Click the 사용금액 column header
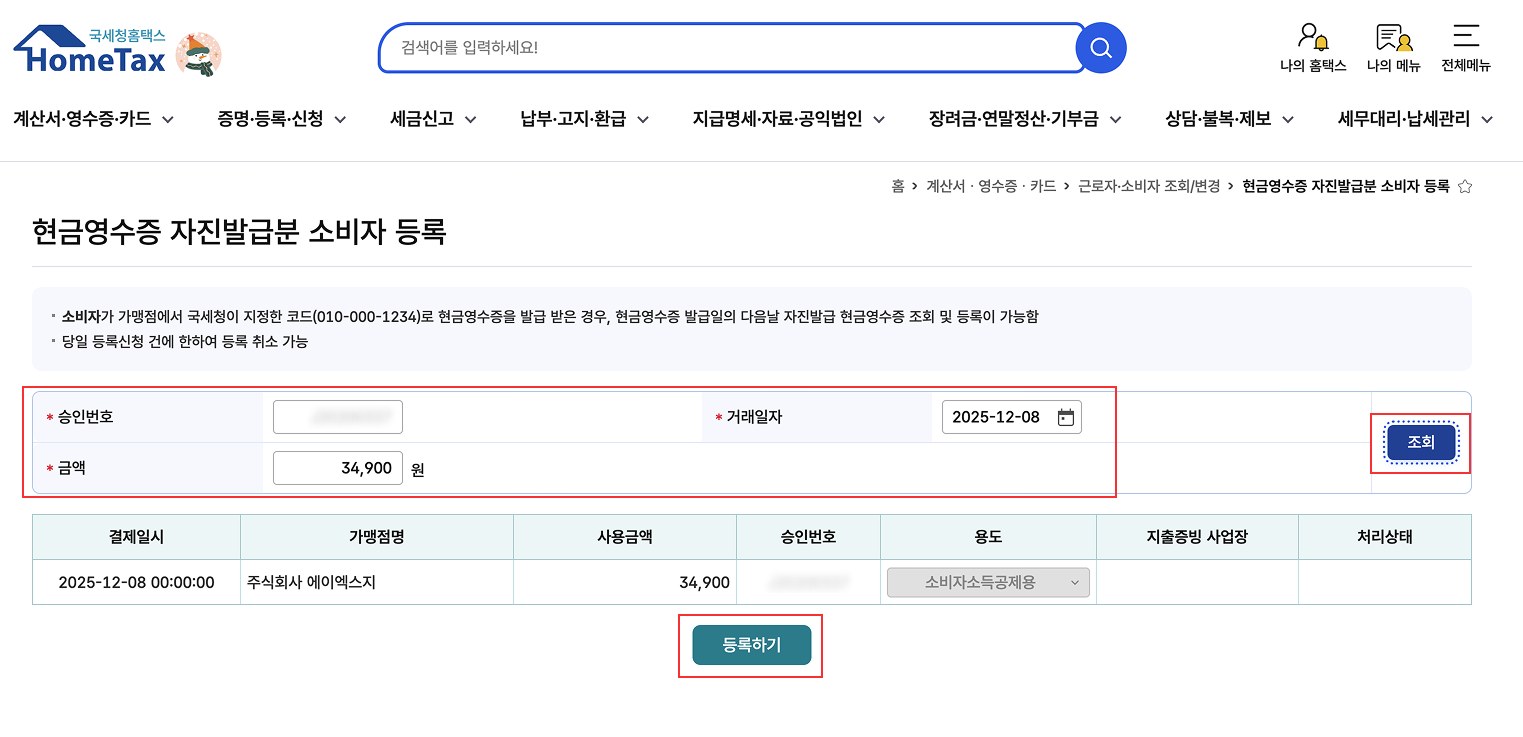Image resolution: width=1523 pixels, height=737 pixels. (x=625, y=537)
